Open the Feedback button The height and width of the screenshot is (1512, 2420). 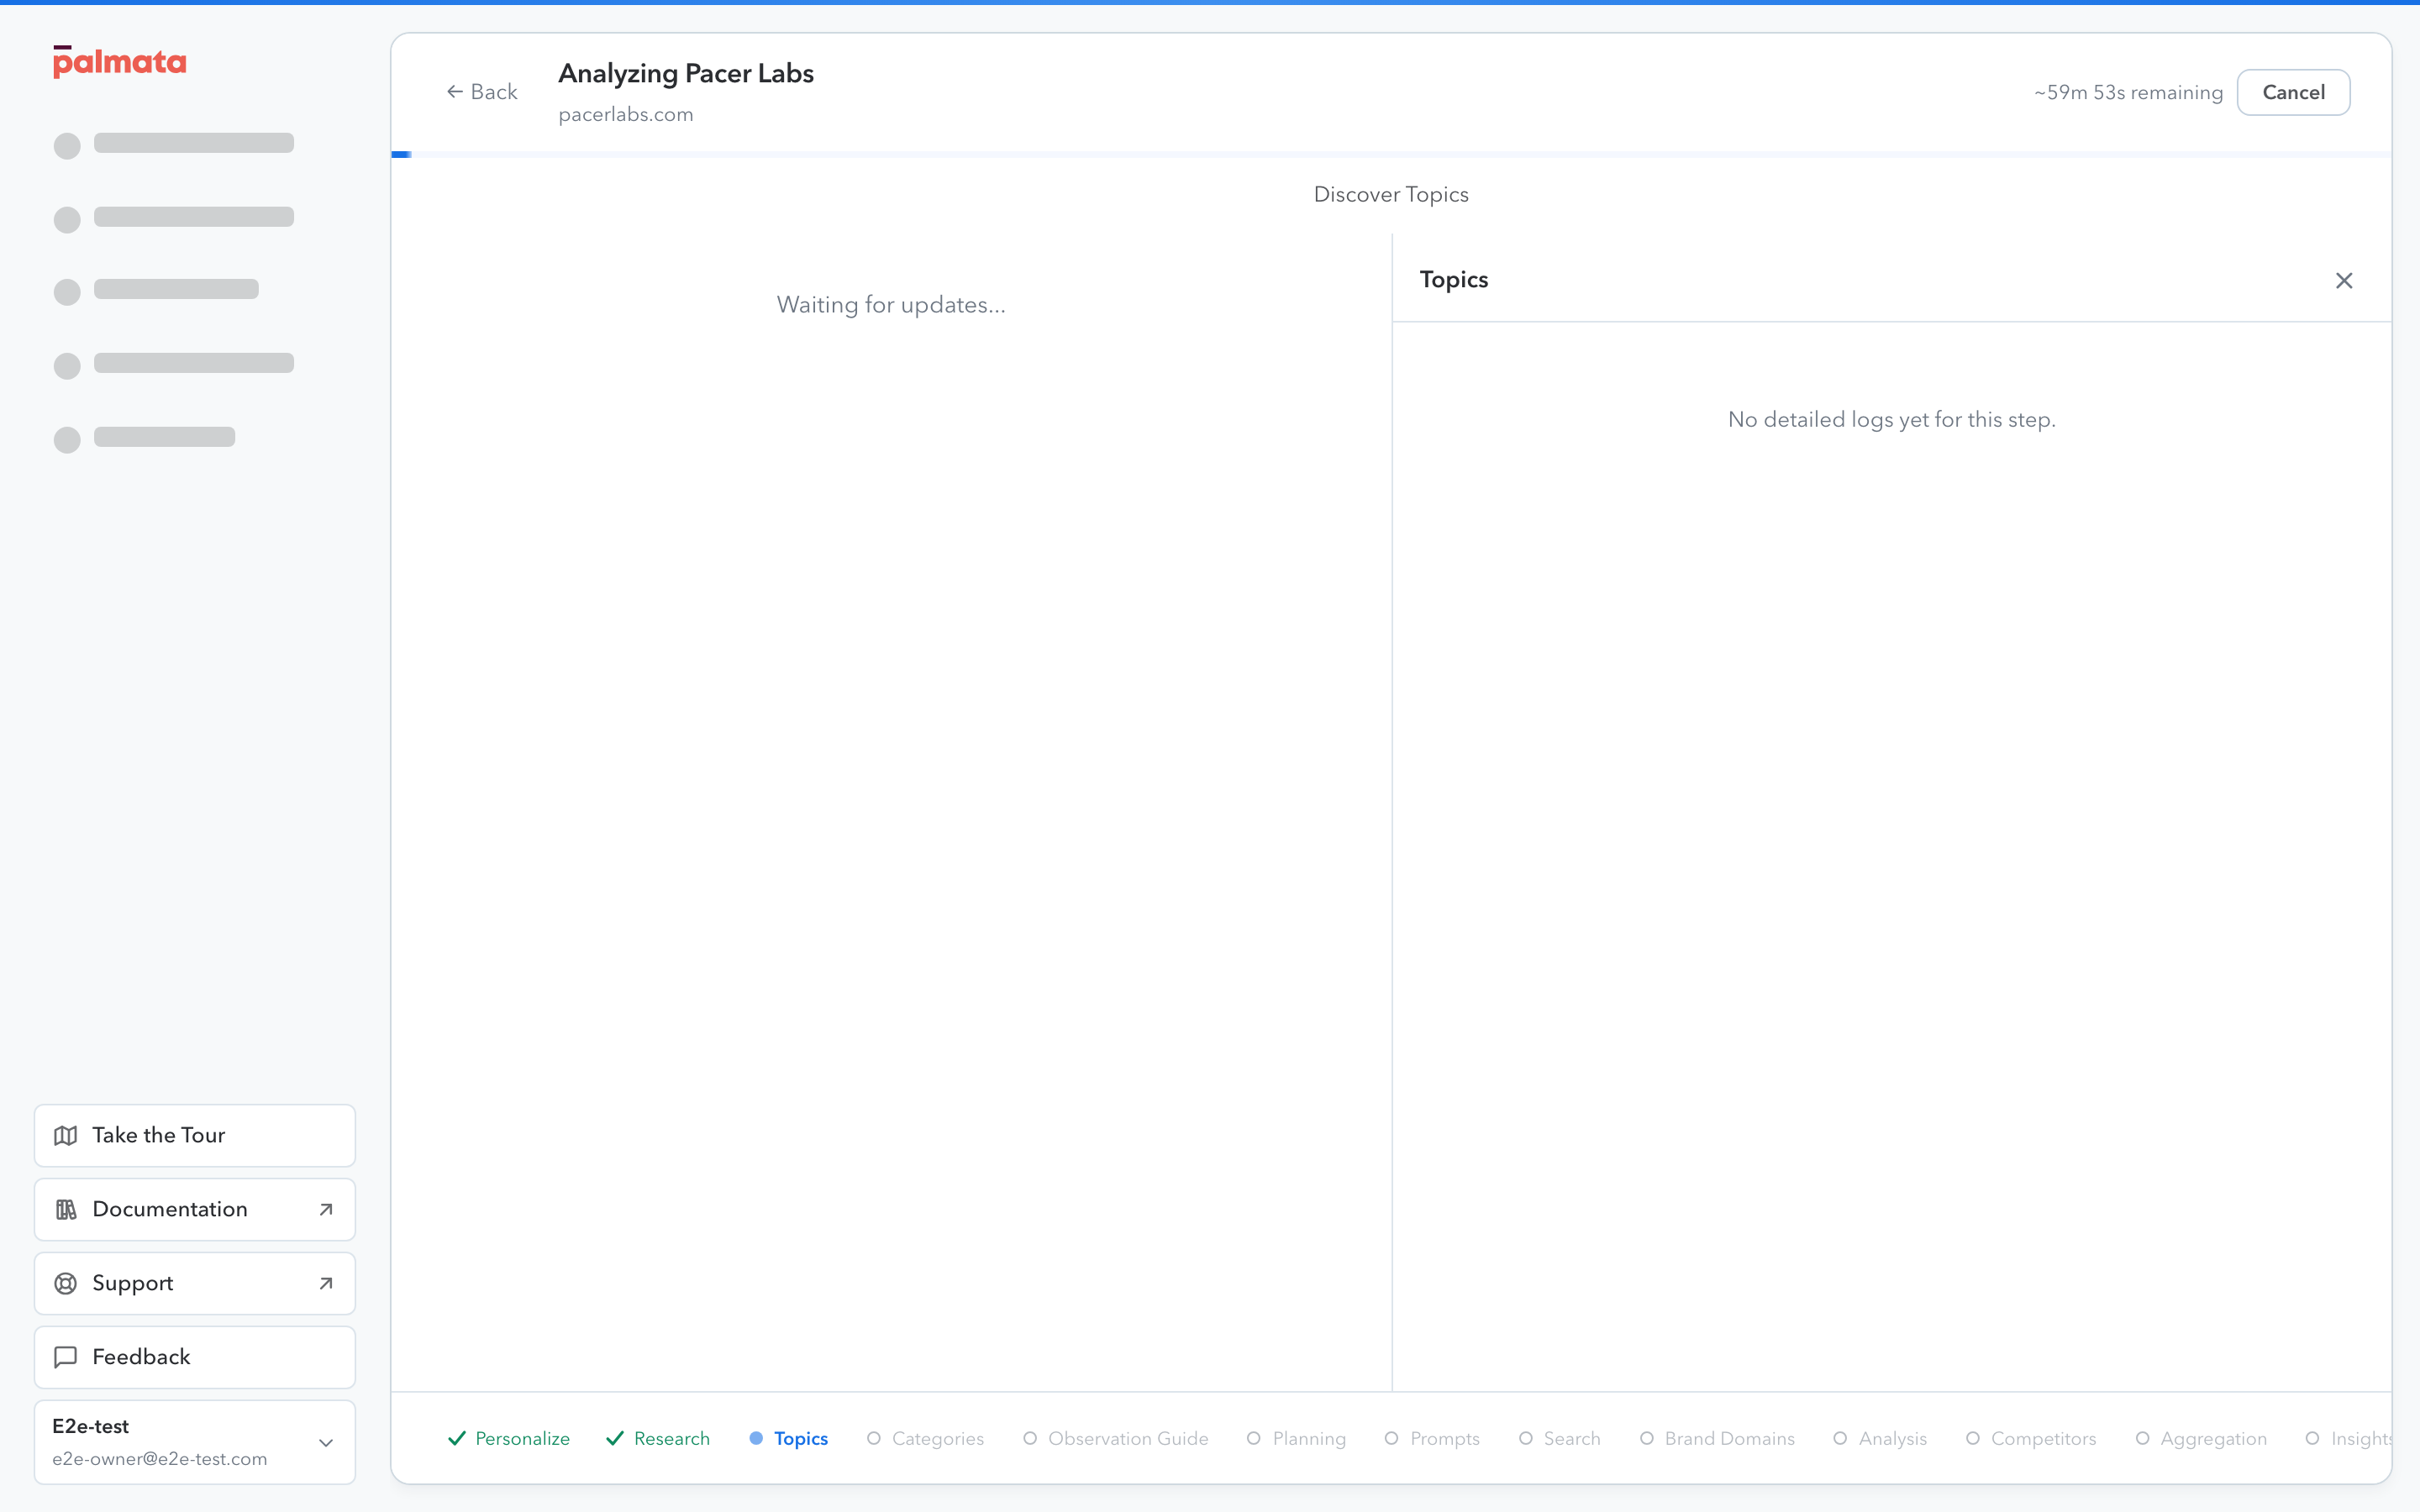(195, 1357)
